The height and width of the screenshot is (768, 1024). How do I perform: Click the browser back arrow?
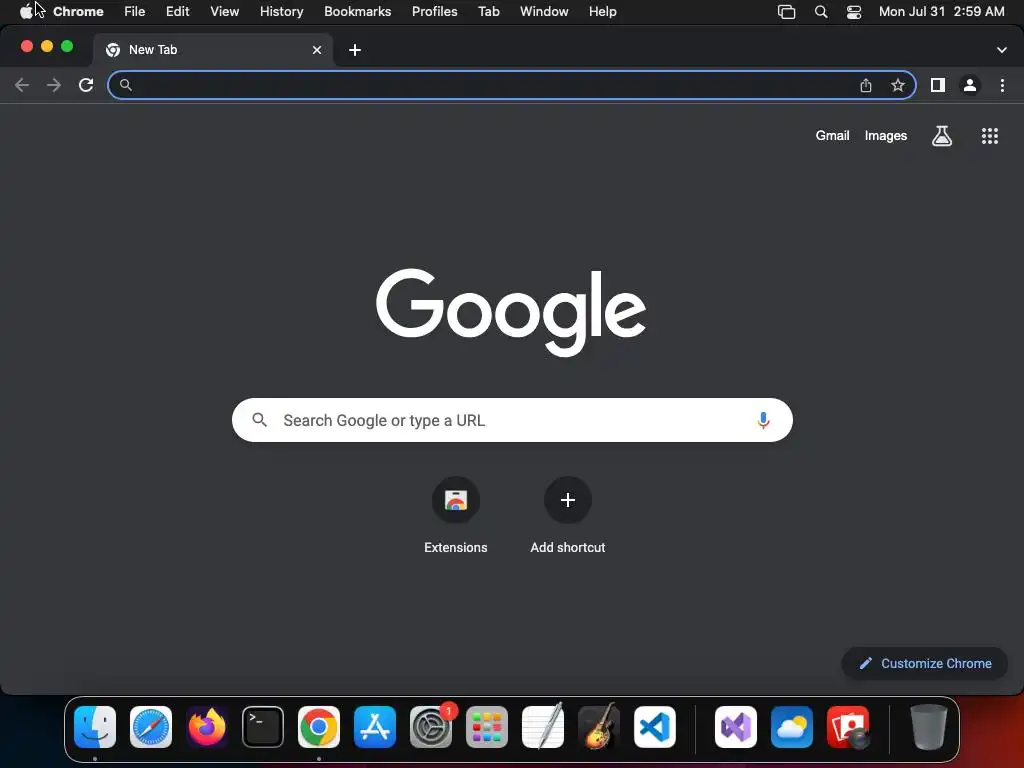[x=22, y=85]
